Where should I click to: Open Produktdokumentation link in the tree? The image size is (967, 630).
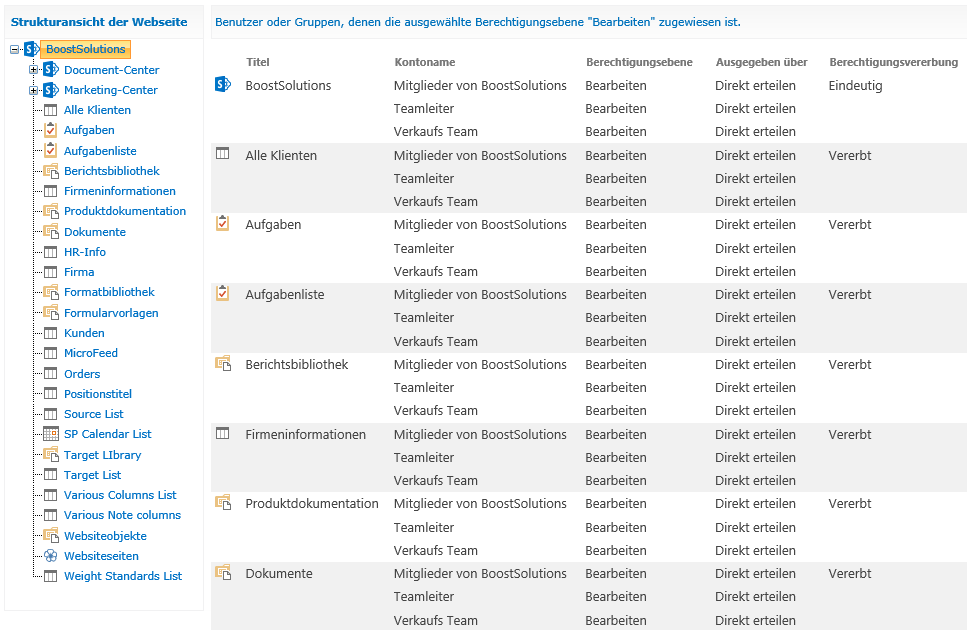click(x=125, y=211)
